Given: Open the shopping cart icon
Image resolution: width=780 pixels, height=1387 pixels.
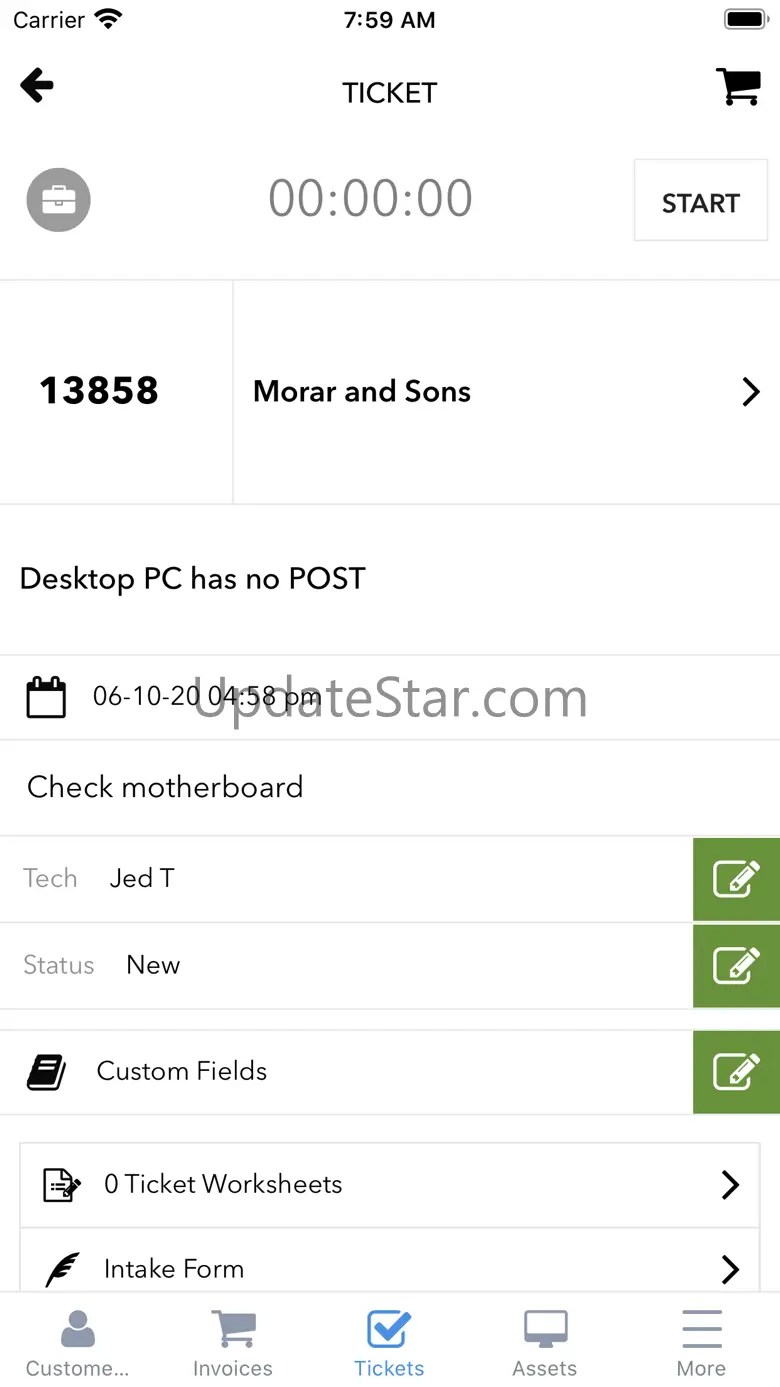Looking at the screenshot, I should coord(739,87).
